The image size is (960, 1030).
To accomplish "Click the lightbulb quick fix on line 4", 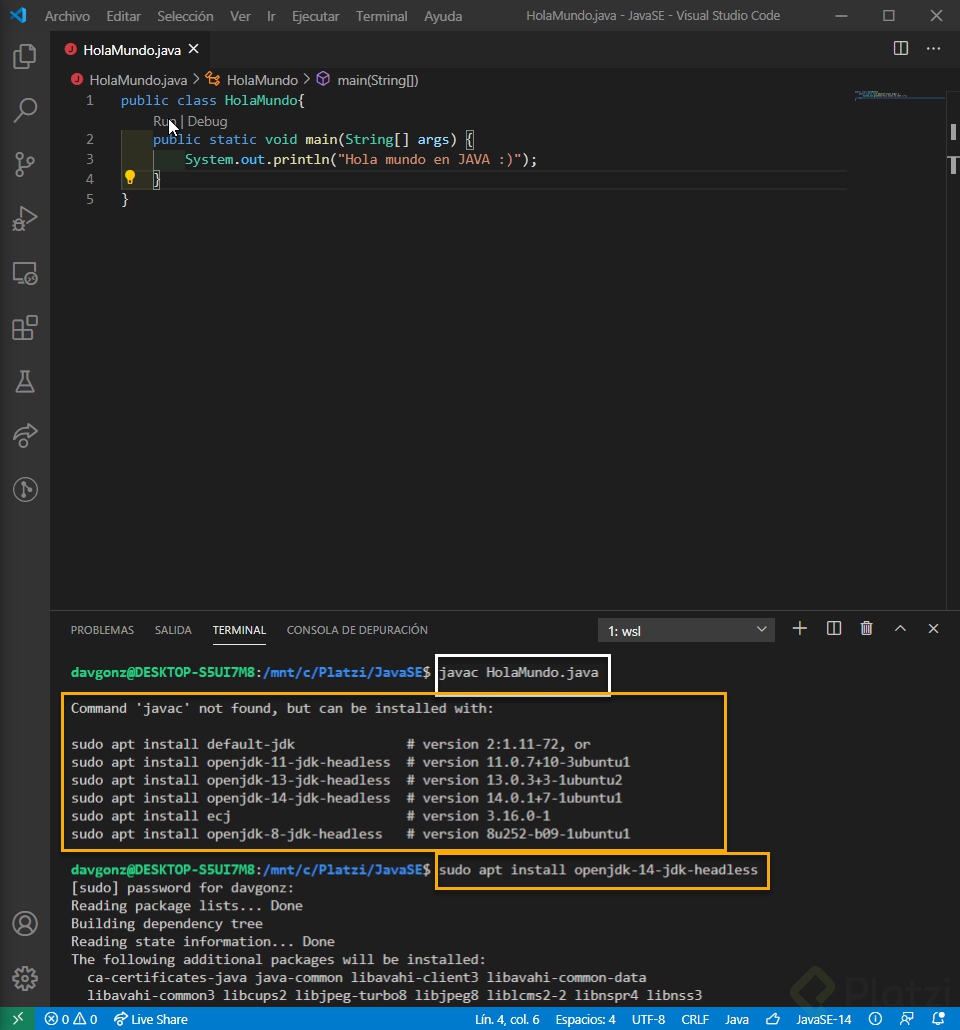I will tap(129, 178).
